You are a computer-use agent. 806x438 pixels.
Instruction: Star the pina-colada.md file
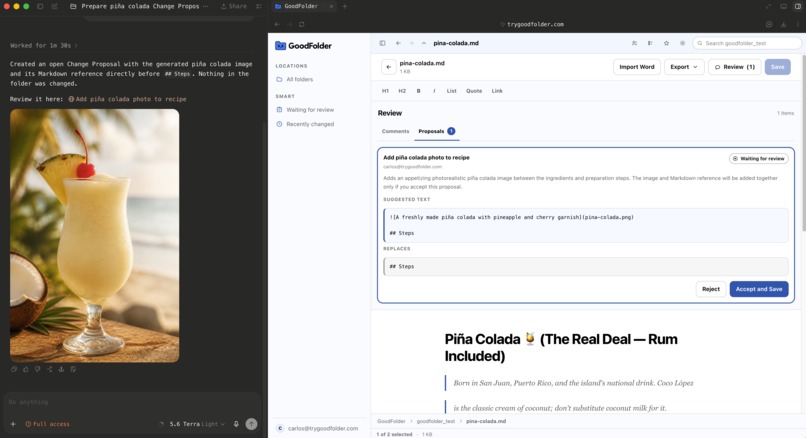tap(666, 43)
